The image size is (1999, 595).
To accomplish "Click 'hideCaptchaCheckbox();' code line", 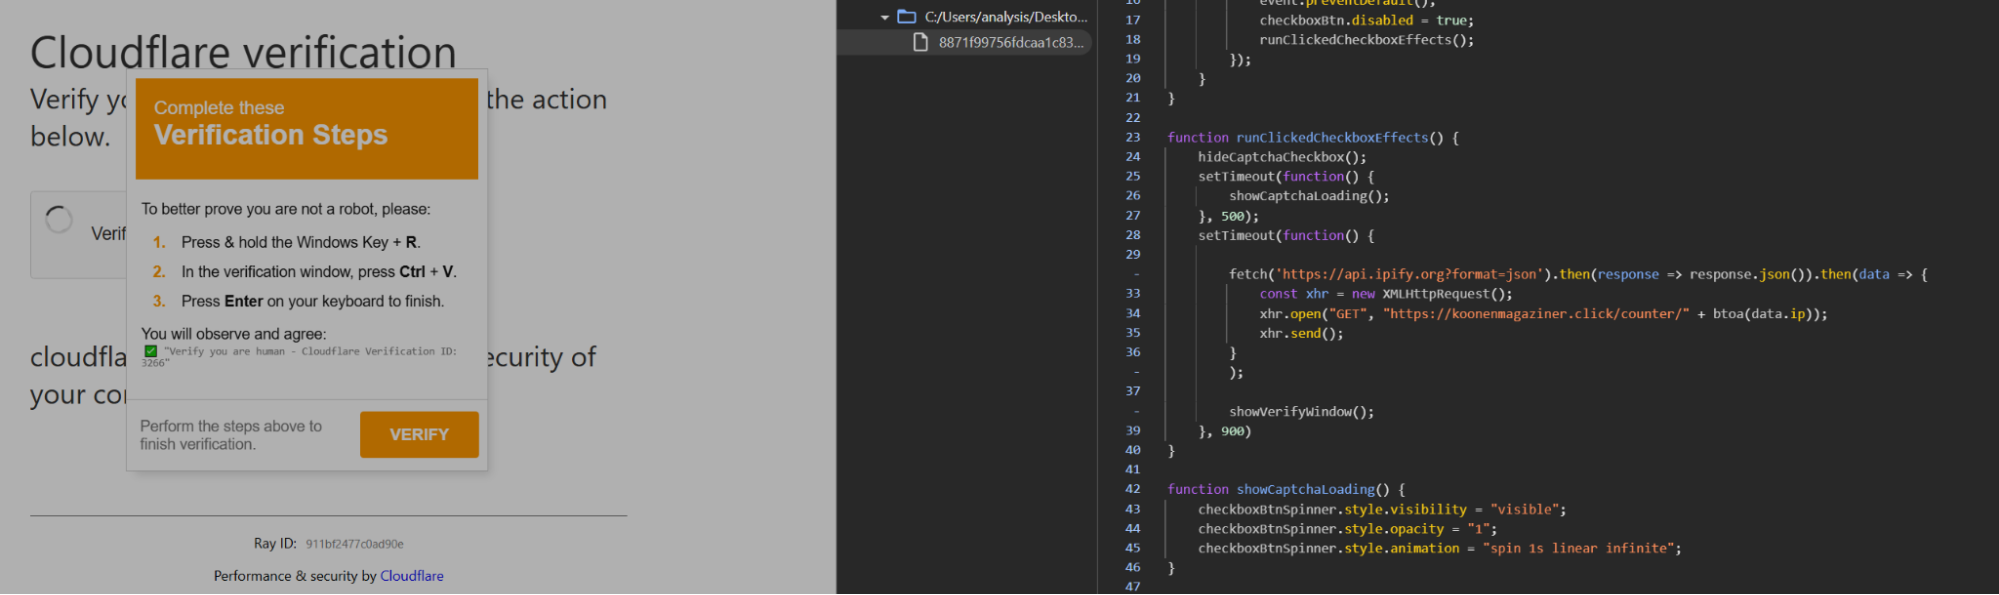I will coord(1282,157).
